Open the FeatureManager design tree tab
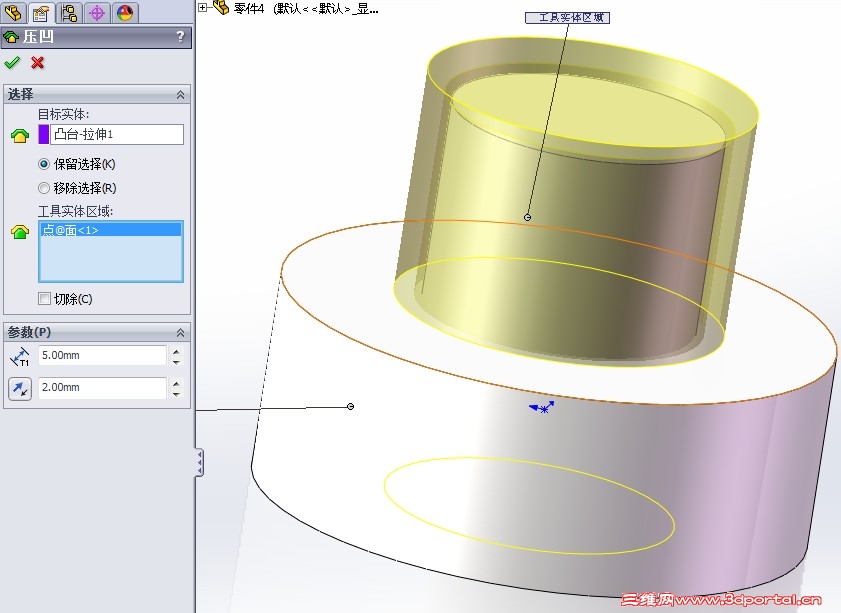 [x=14, y=12]
